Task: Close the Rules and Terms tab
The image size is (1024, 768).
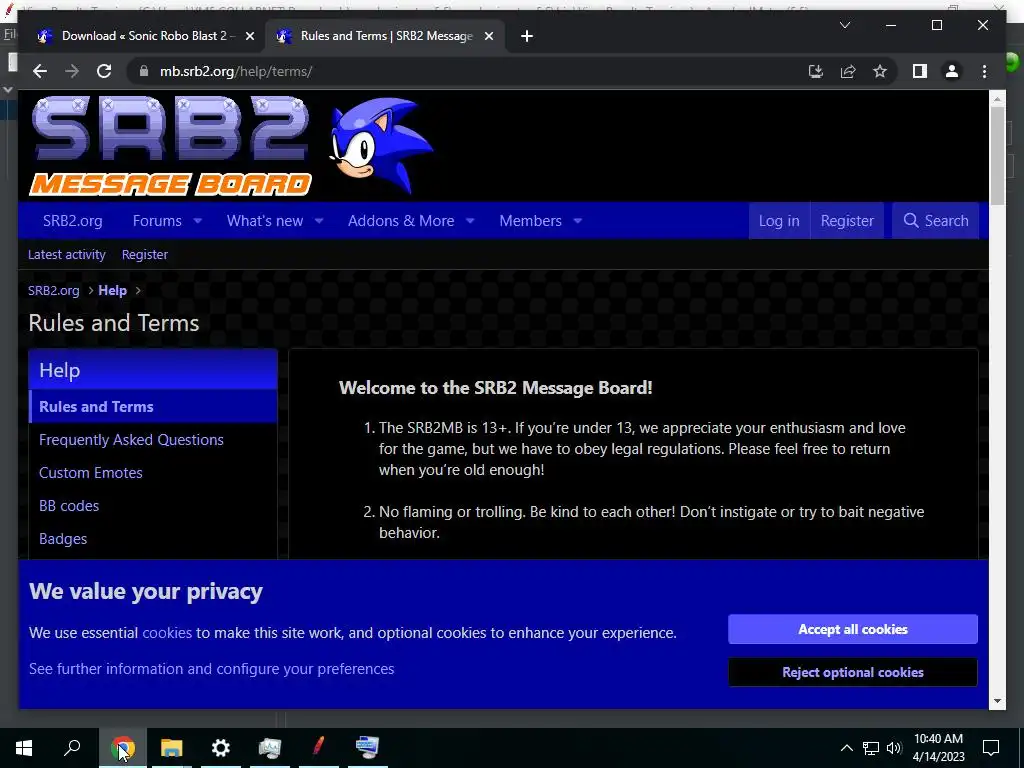Action: [x=488, y=36]
